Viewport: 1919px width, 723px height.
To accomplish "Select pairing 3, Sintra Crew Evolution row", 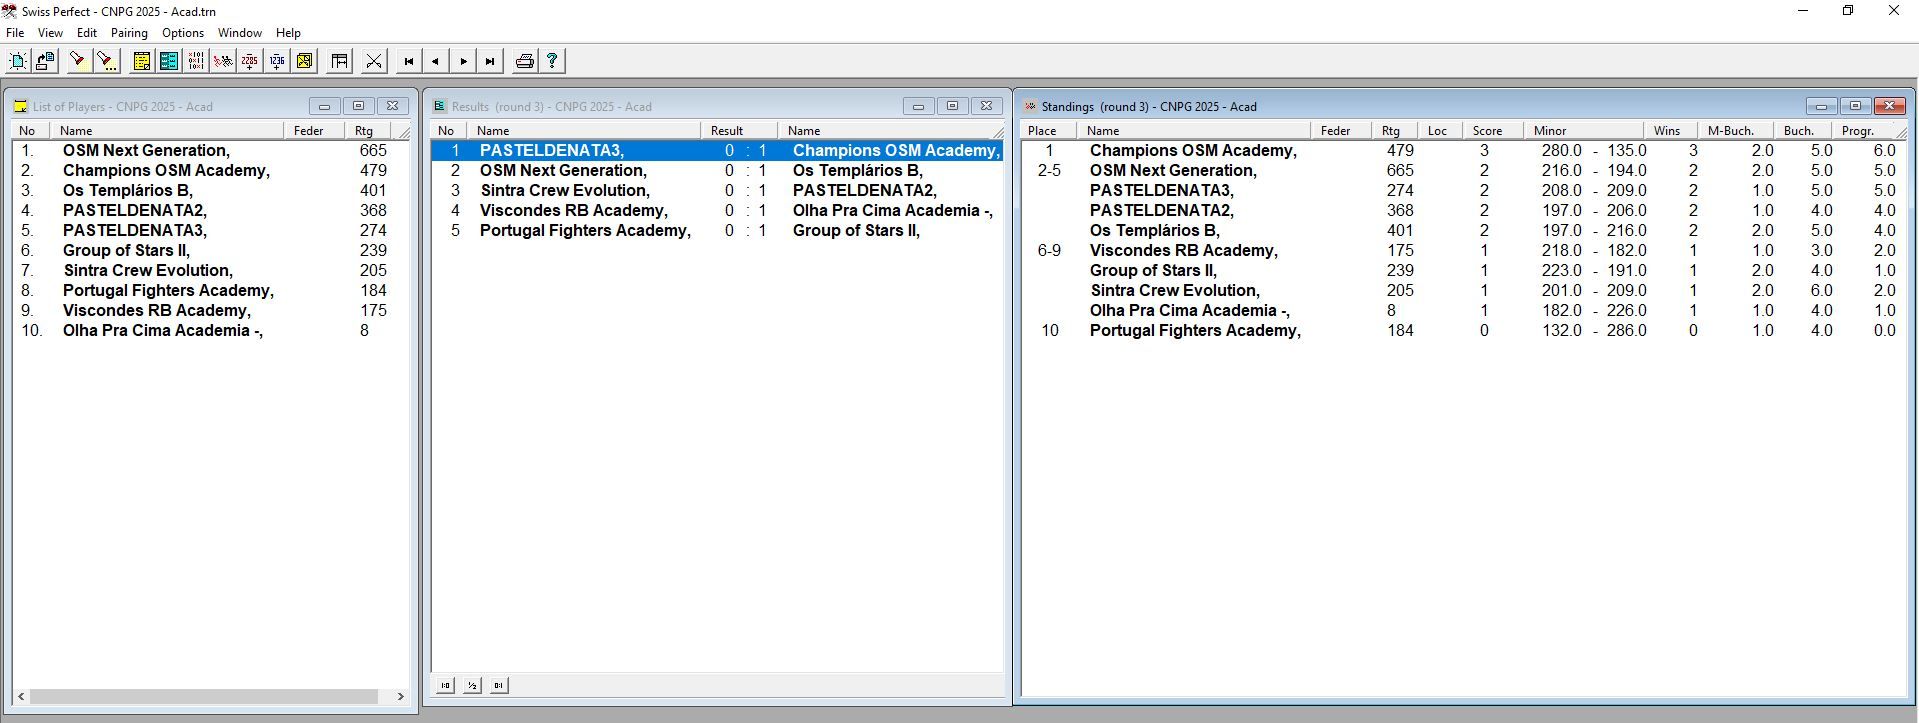I will point(717,190).
